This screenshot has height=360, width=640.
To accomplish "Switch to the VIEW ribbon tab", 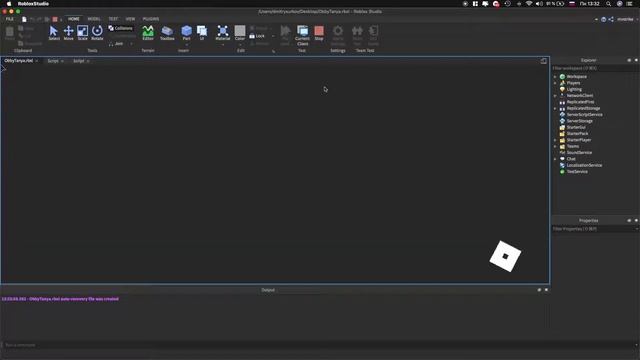I will pyautogui.click(x=130, y=19).
